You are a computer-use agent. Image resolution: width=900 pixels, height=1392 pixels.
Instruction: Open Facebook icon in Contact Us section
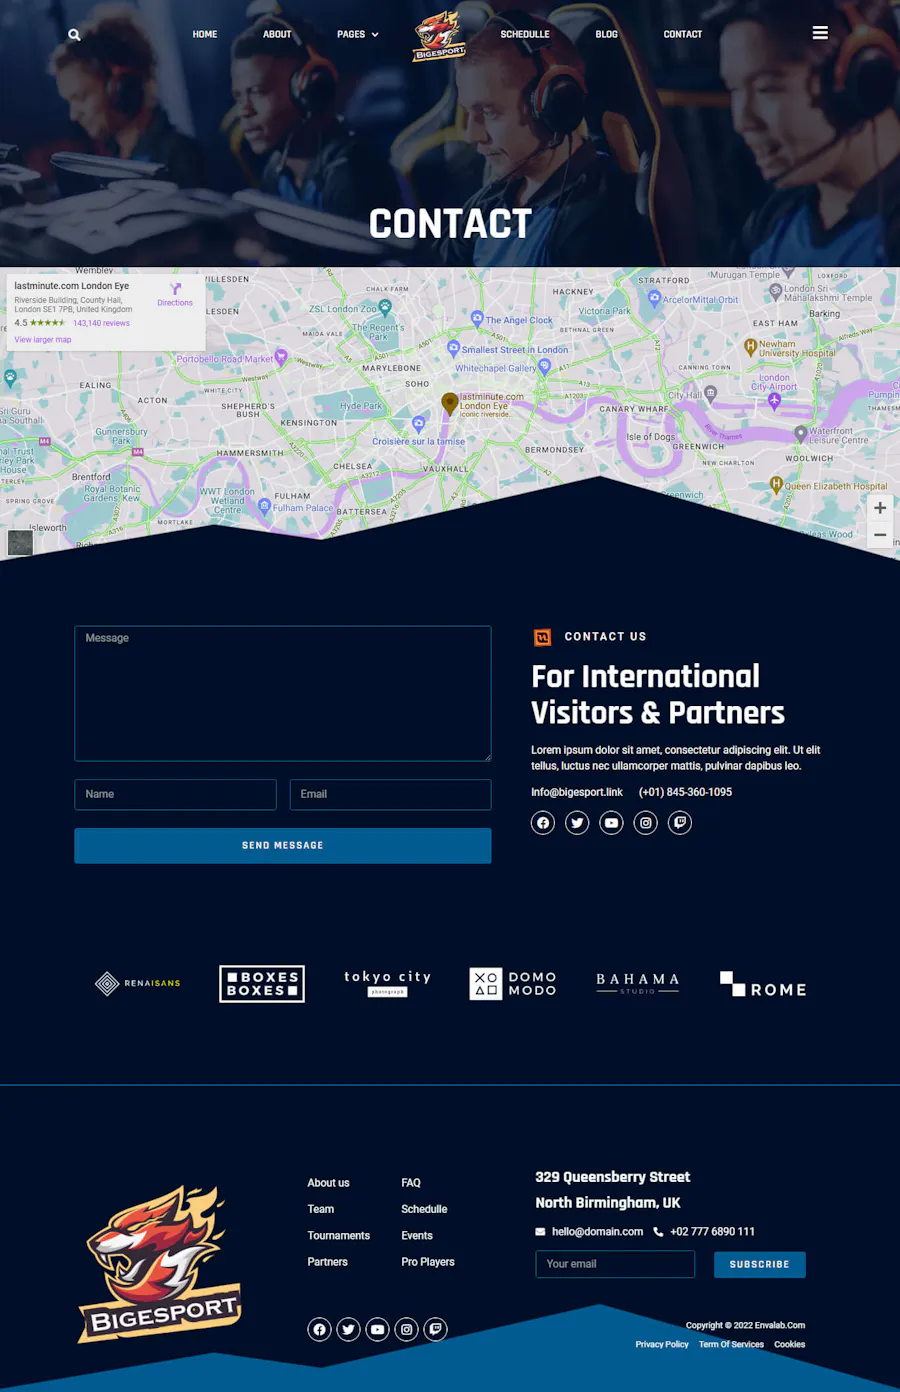543,823
